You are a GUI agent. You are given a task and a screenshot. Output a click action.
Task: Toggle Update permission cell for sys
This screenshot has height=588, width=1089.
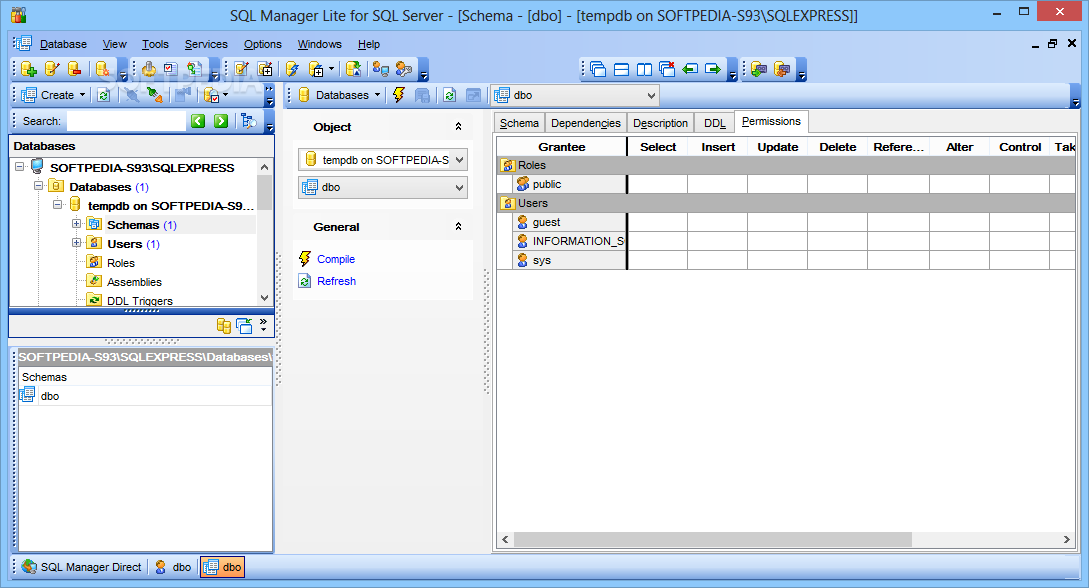tap(777, 260)
